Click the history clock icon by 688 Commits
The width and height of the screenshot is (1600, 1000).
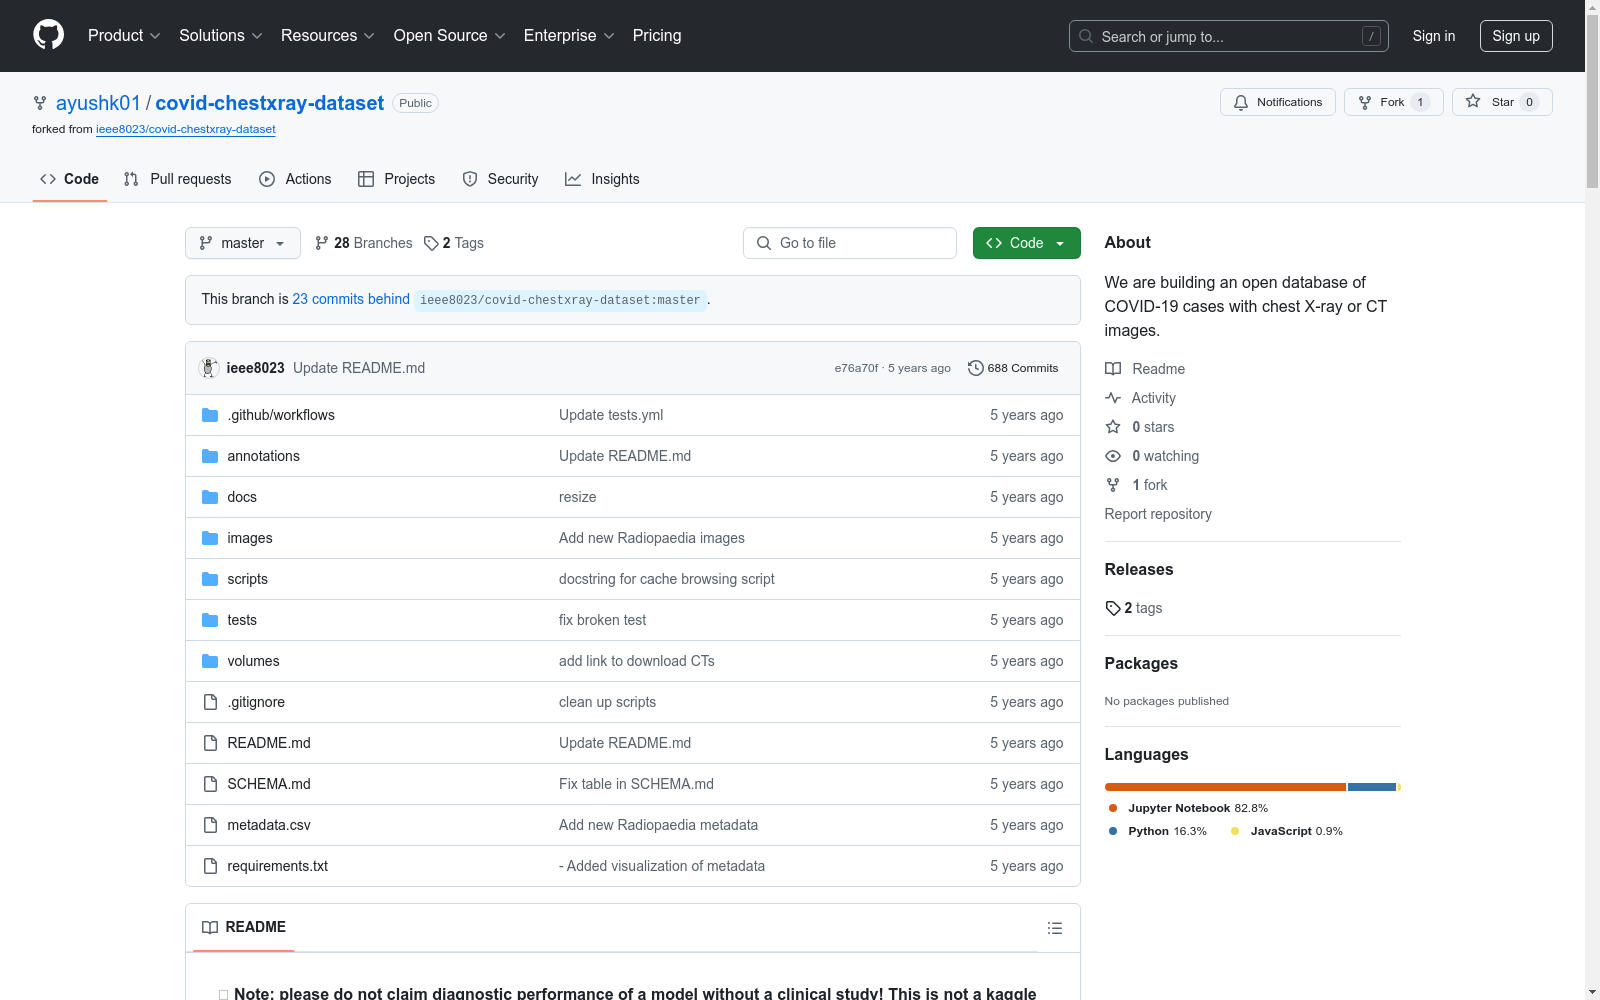975,368
